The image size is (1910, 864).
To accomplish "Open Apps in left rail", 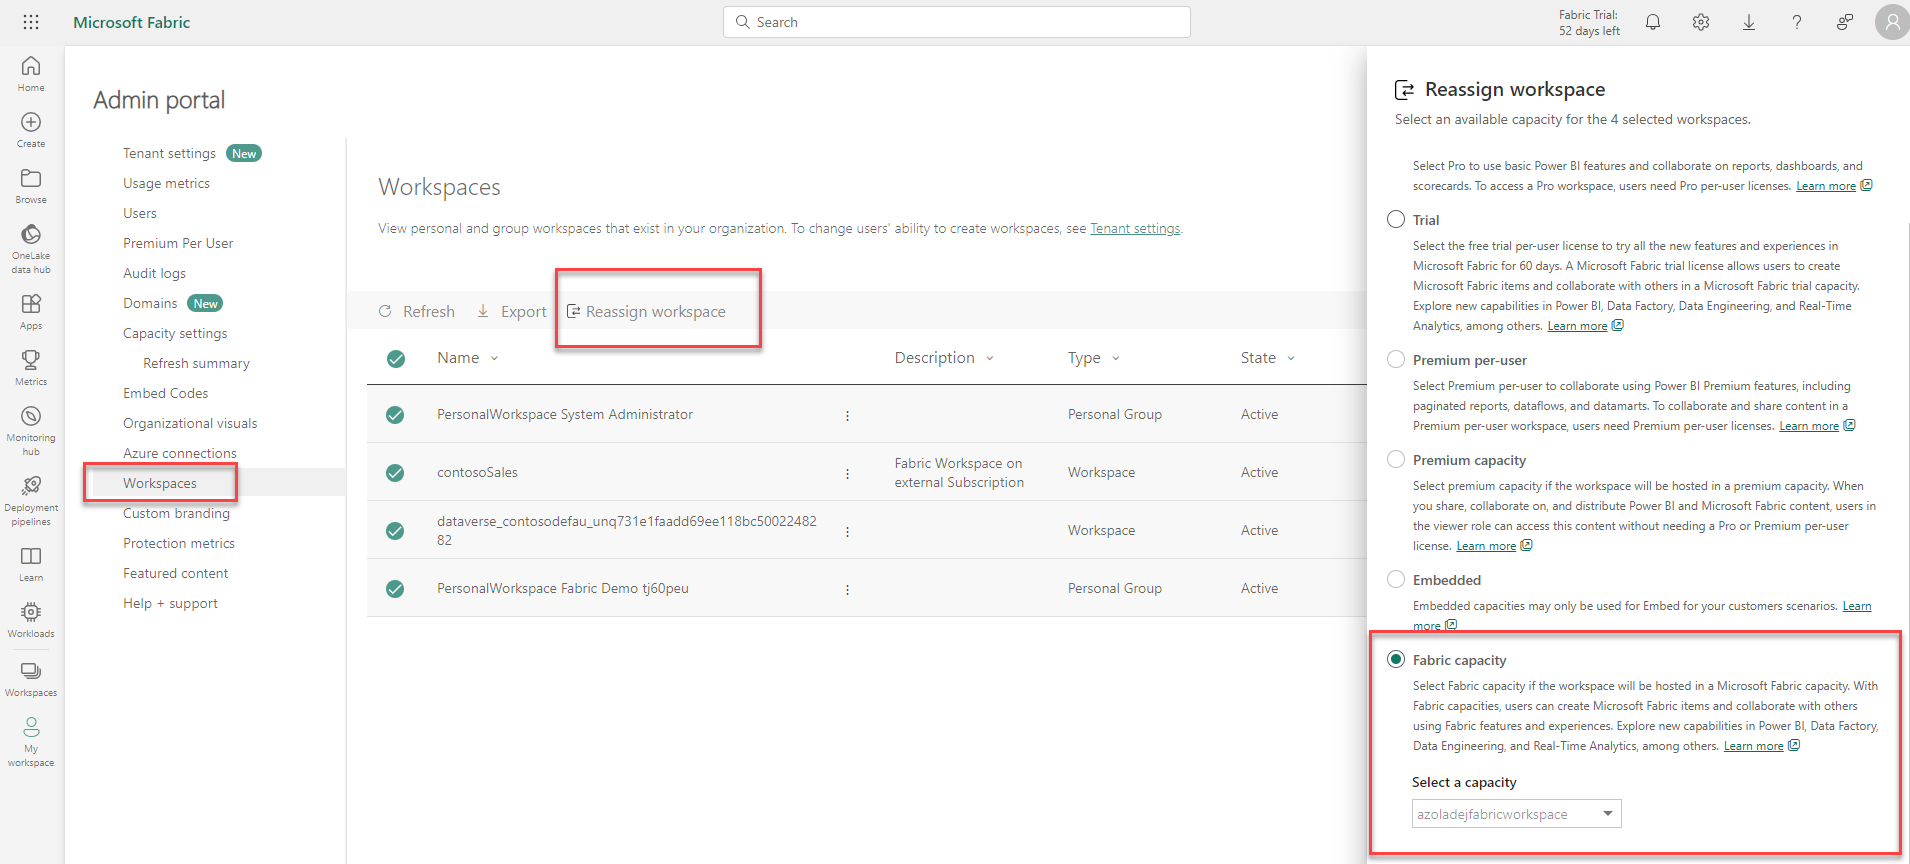I will pyautogui.click(x=31, y=312).
